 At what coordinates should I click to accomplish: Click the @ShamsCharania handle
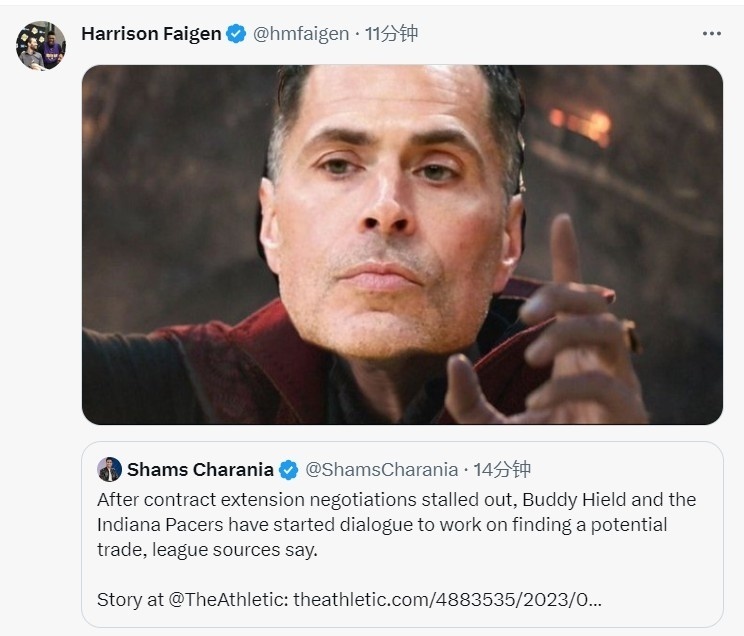381,470
